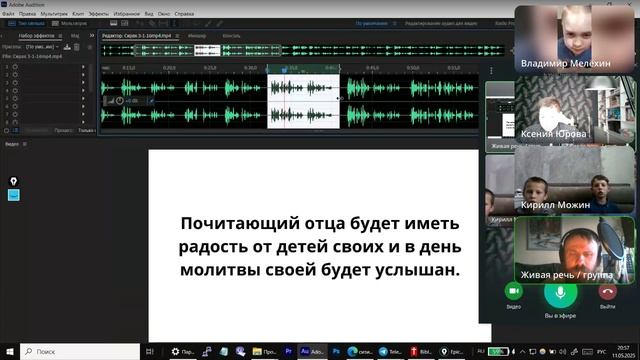640x360 pixels.
Task: Open effect list arrow for slot 4
Action: click(83, 91)
